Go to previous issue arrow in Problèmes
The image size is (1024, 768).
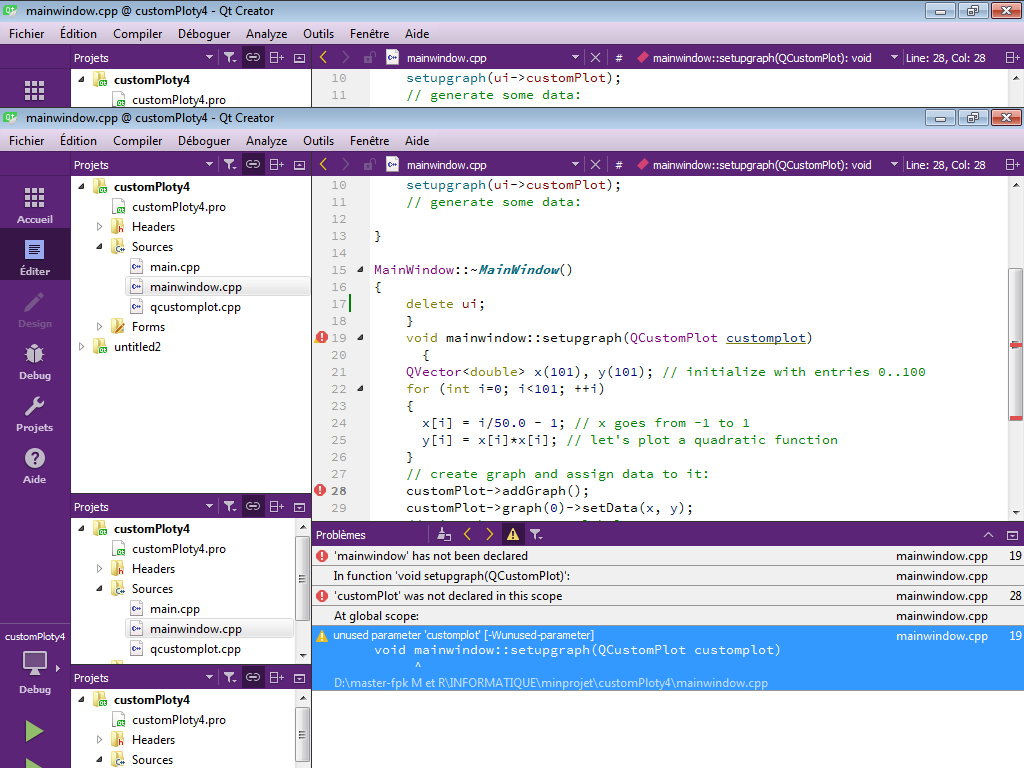(467, 535)
